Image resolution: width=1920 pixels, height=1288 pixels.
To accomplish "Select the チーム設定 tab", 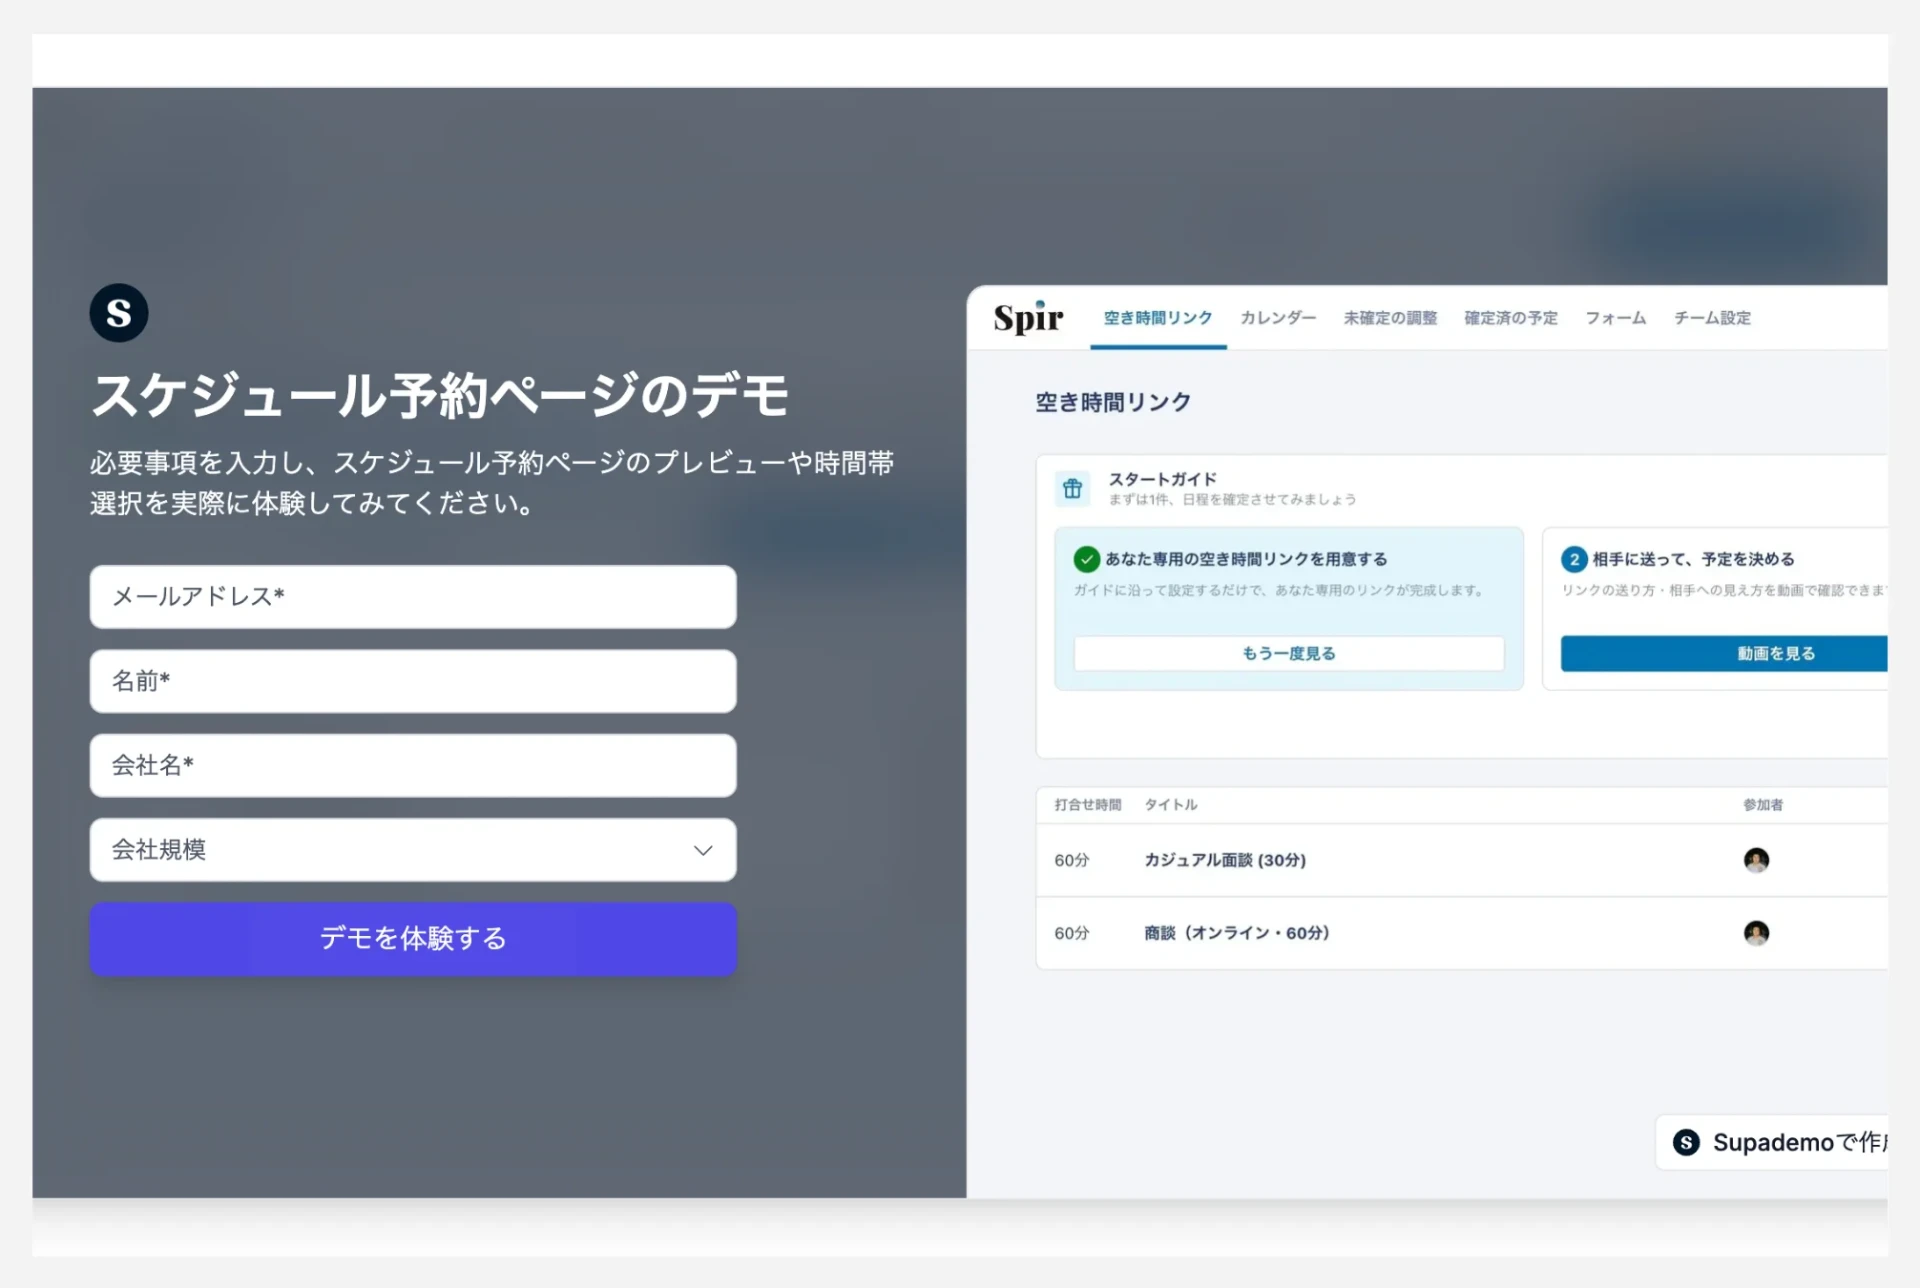I will click(1712, 318).
